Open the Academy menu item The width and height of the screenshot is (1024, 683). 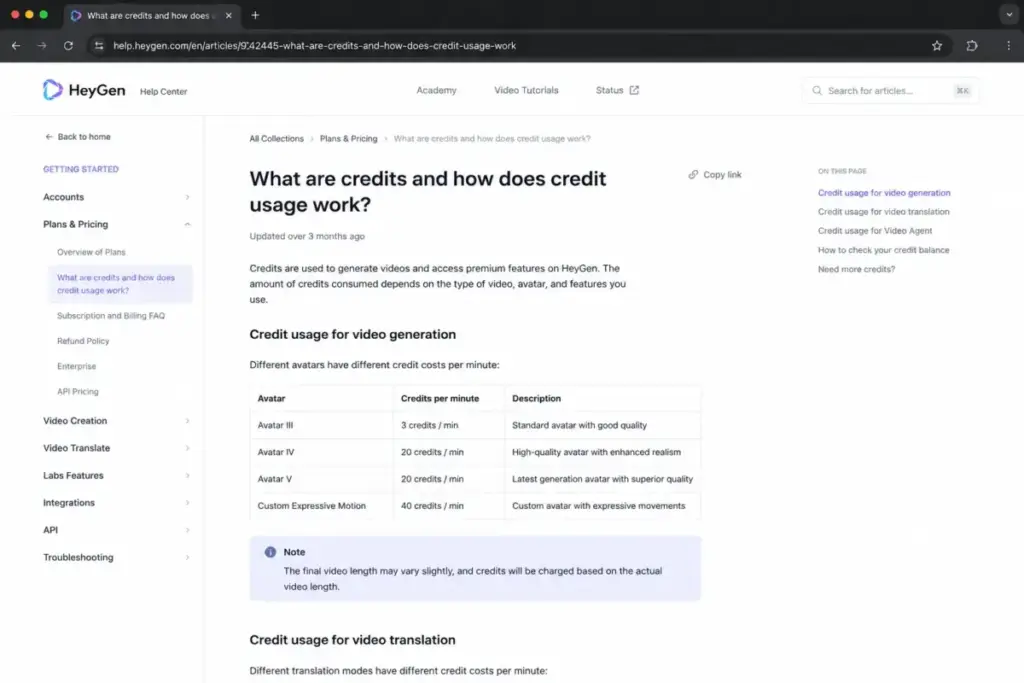[x=436, y=90]
